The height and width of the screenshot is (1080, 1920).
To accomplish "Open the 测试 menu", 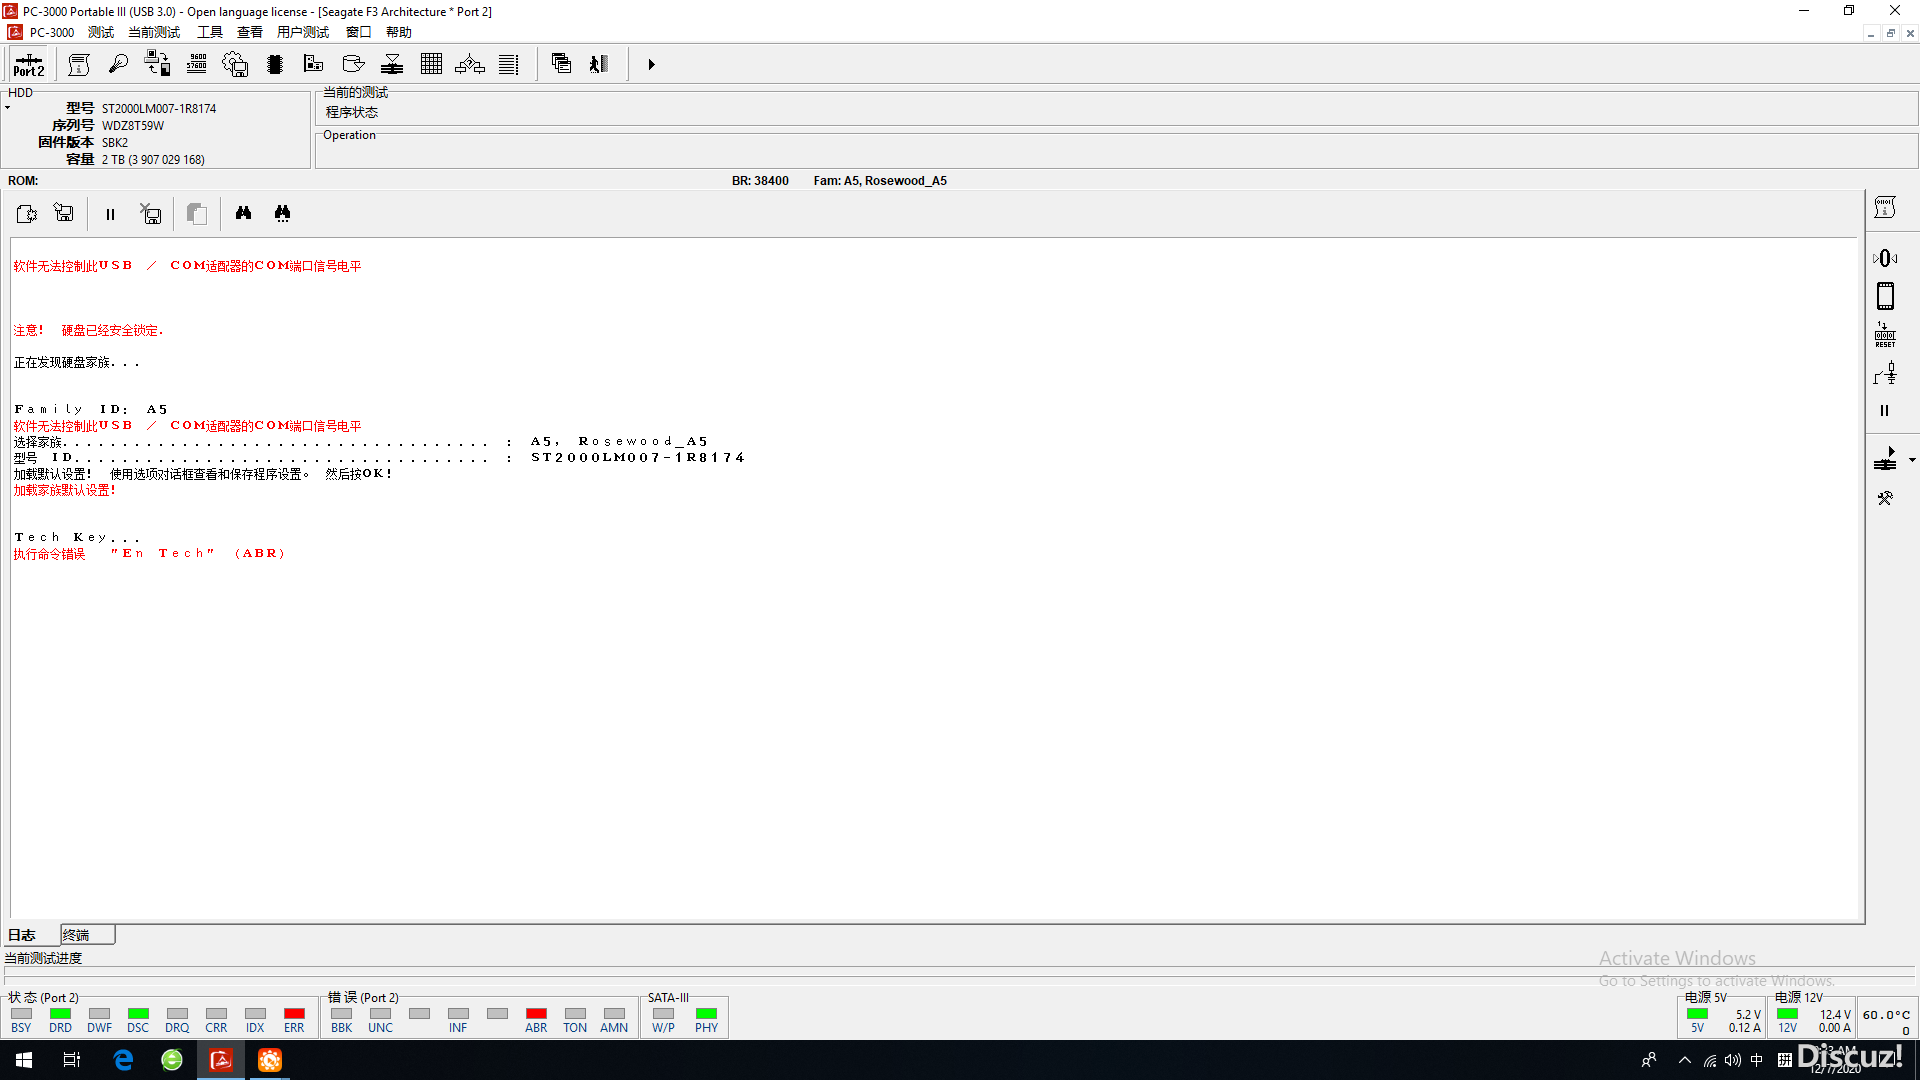I will tap(101, 32).
